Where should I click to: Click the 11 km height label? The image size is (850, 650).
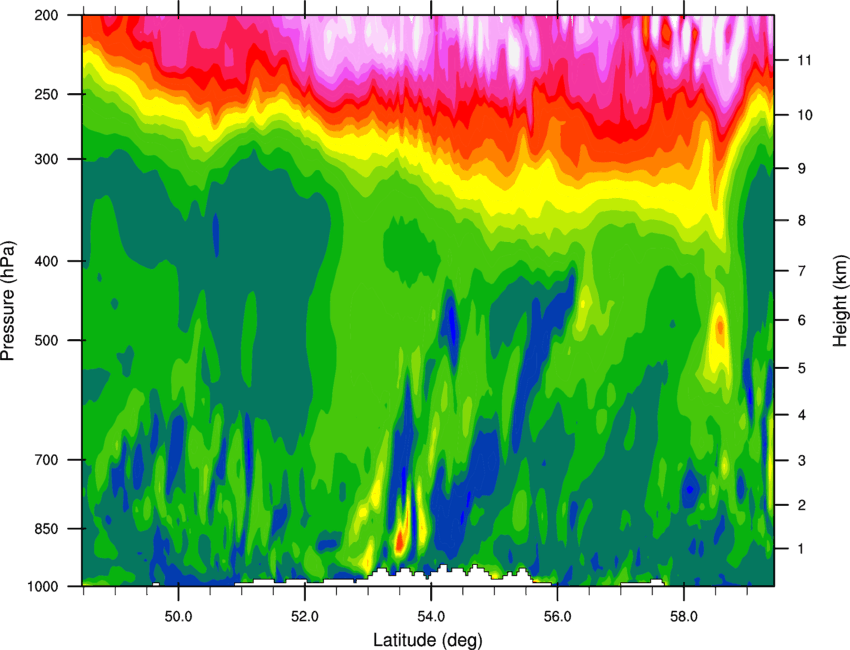coord(804,60)
